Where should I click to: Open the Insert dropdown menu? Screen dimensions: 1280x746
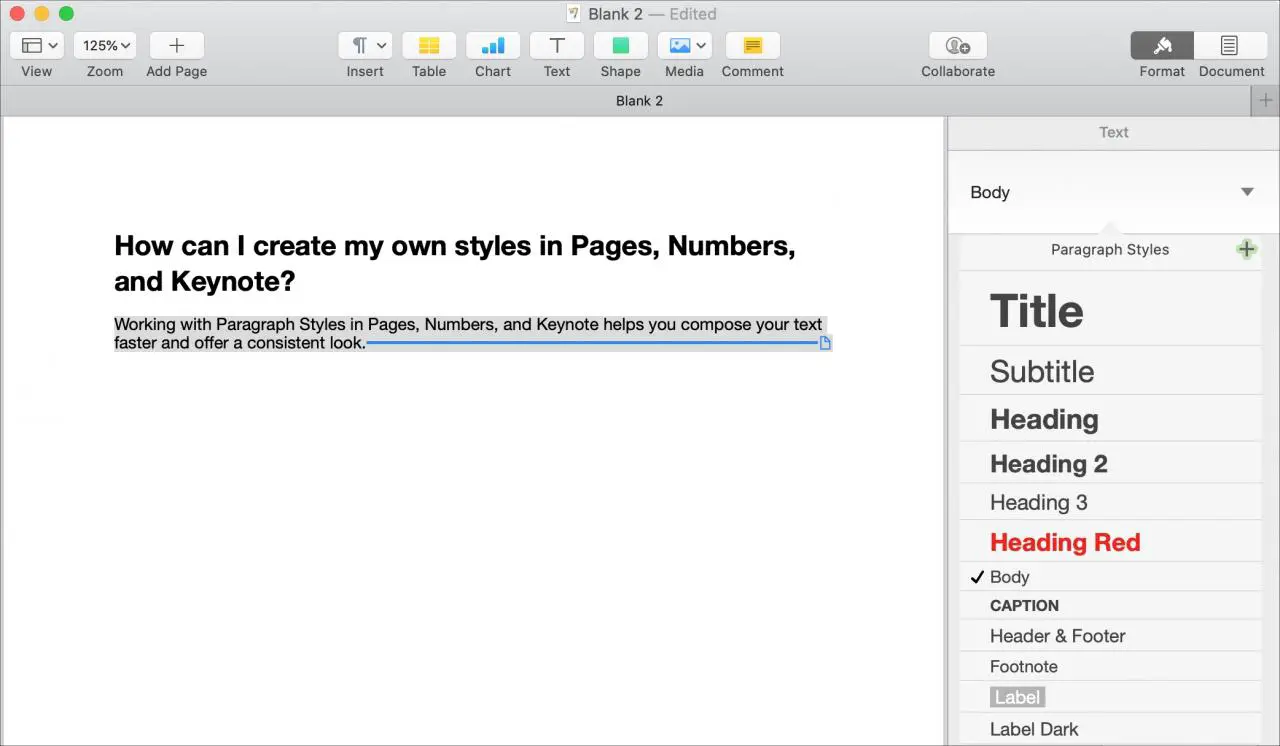[366, 46]
